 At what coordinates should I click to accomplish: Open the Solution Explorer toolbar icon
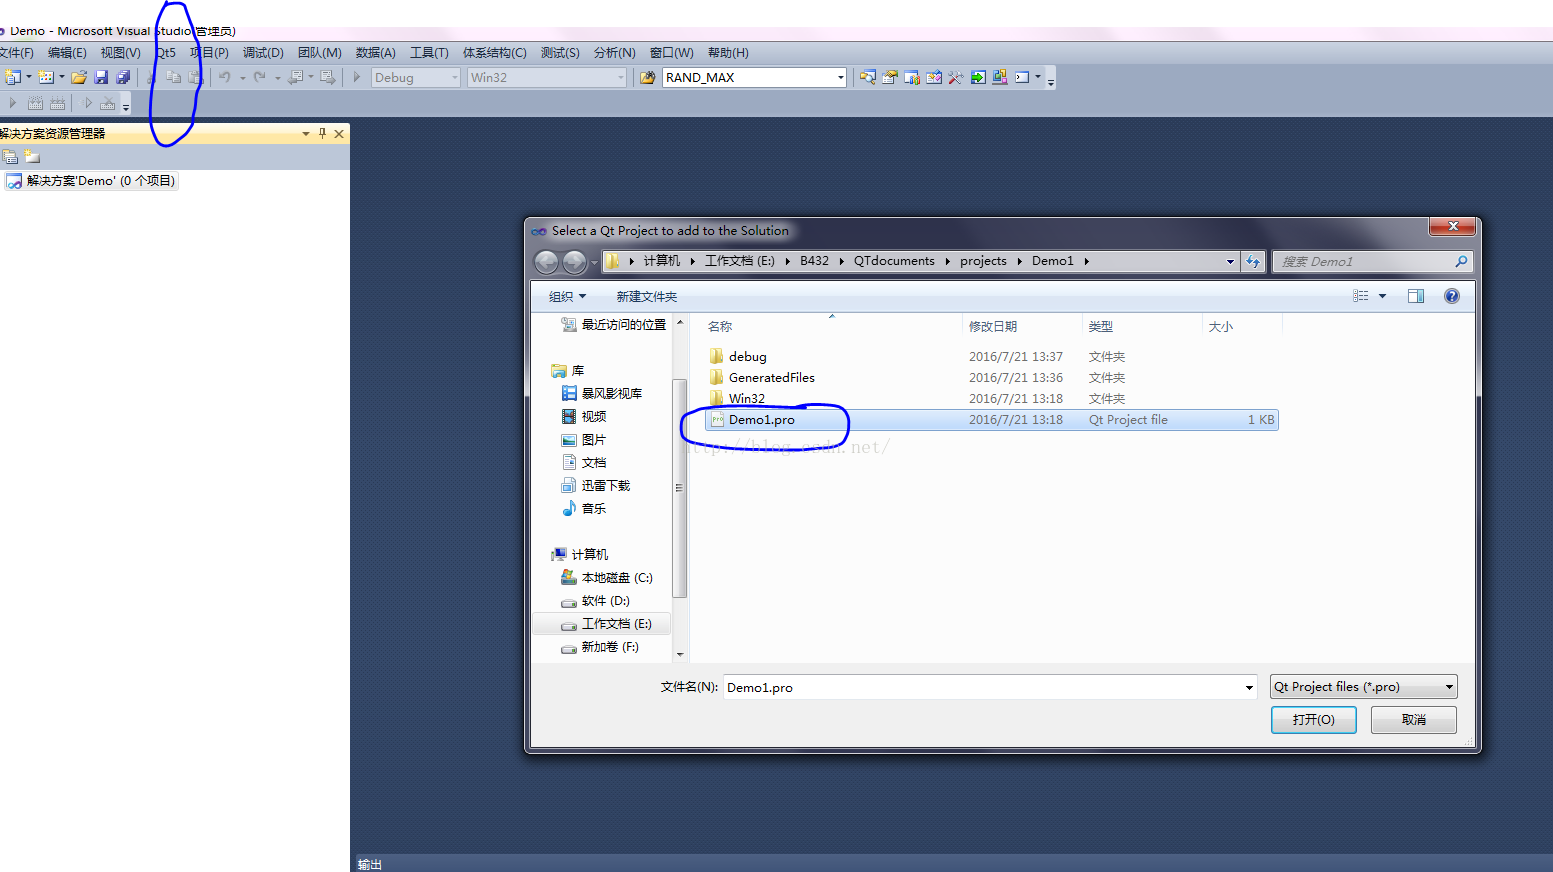tap(867, 77)
